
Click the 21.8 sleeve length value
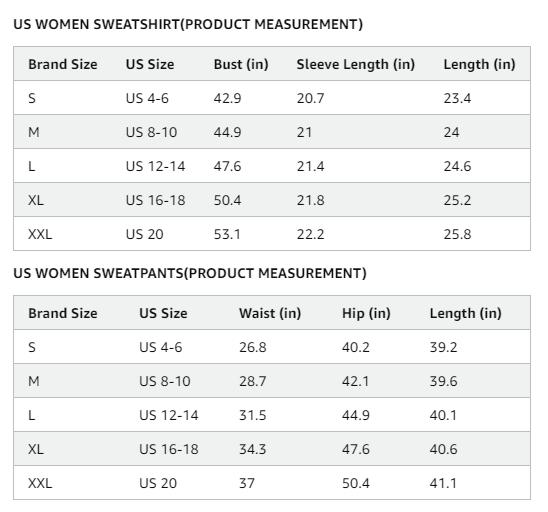click(310, 200)
